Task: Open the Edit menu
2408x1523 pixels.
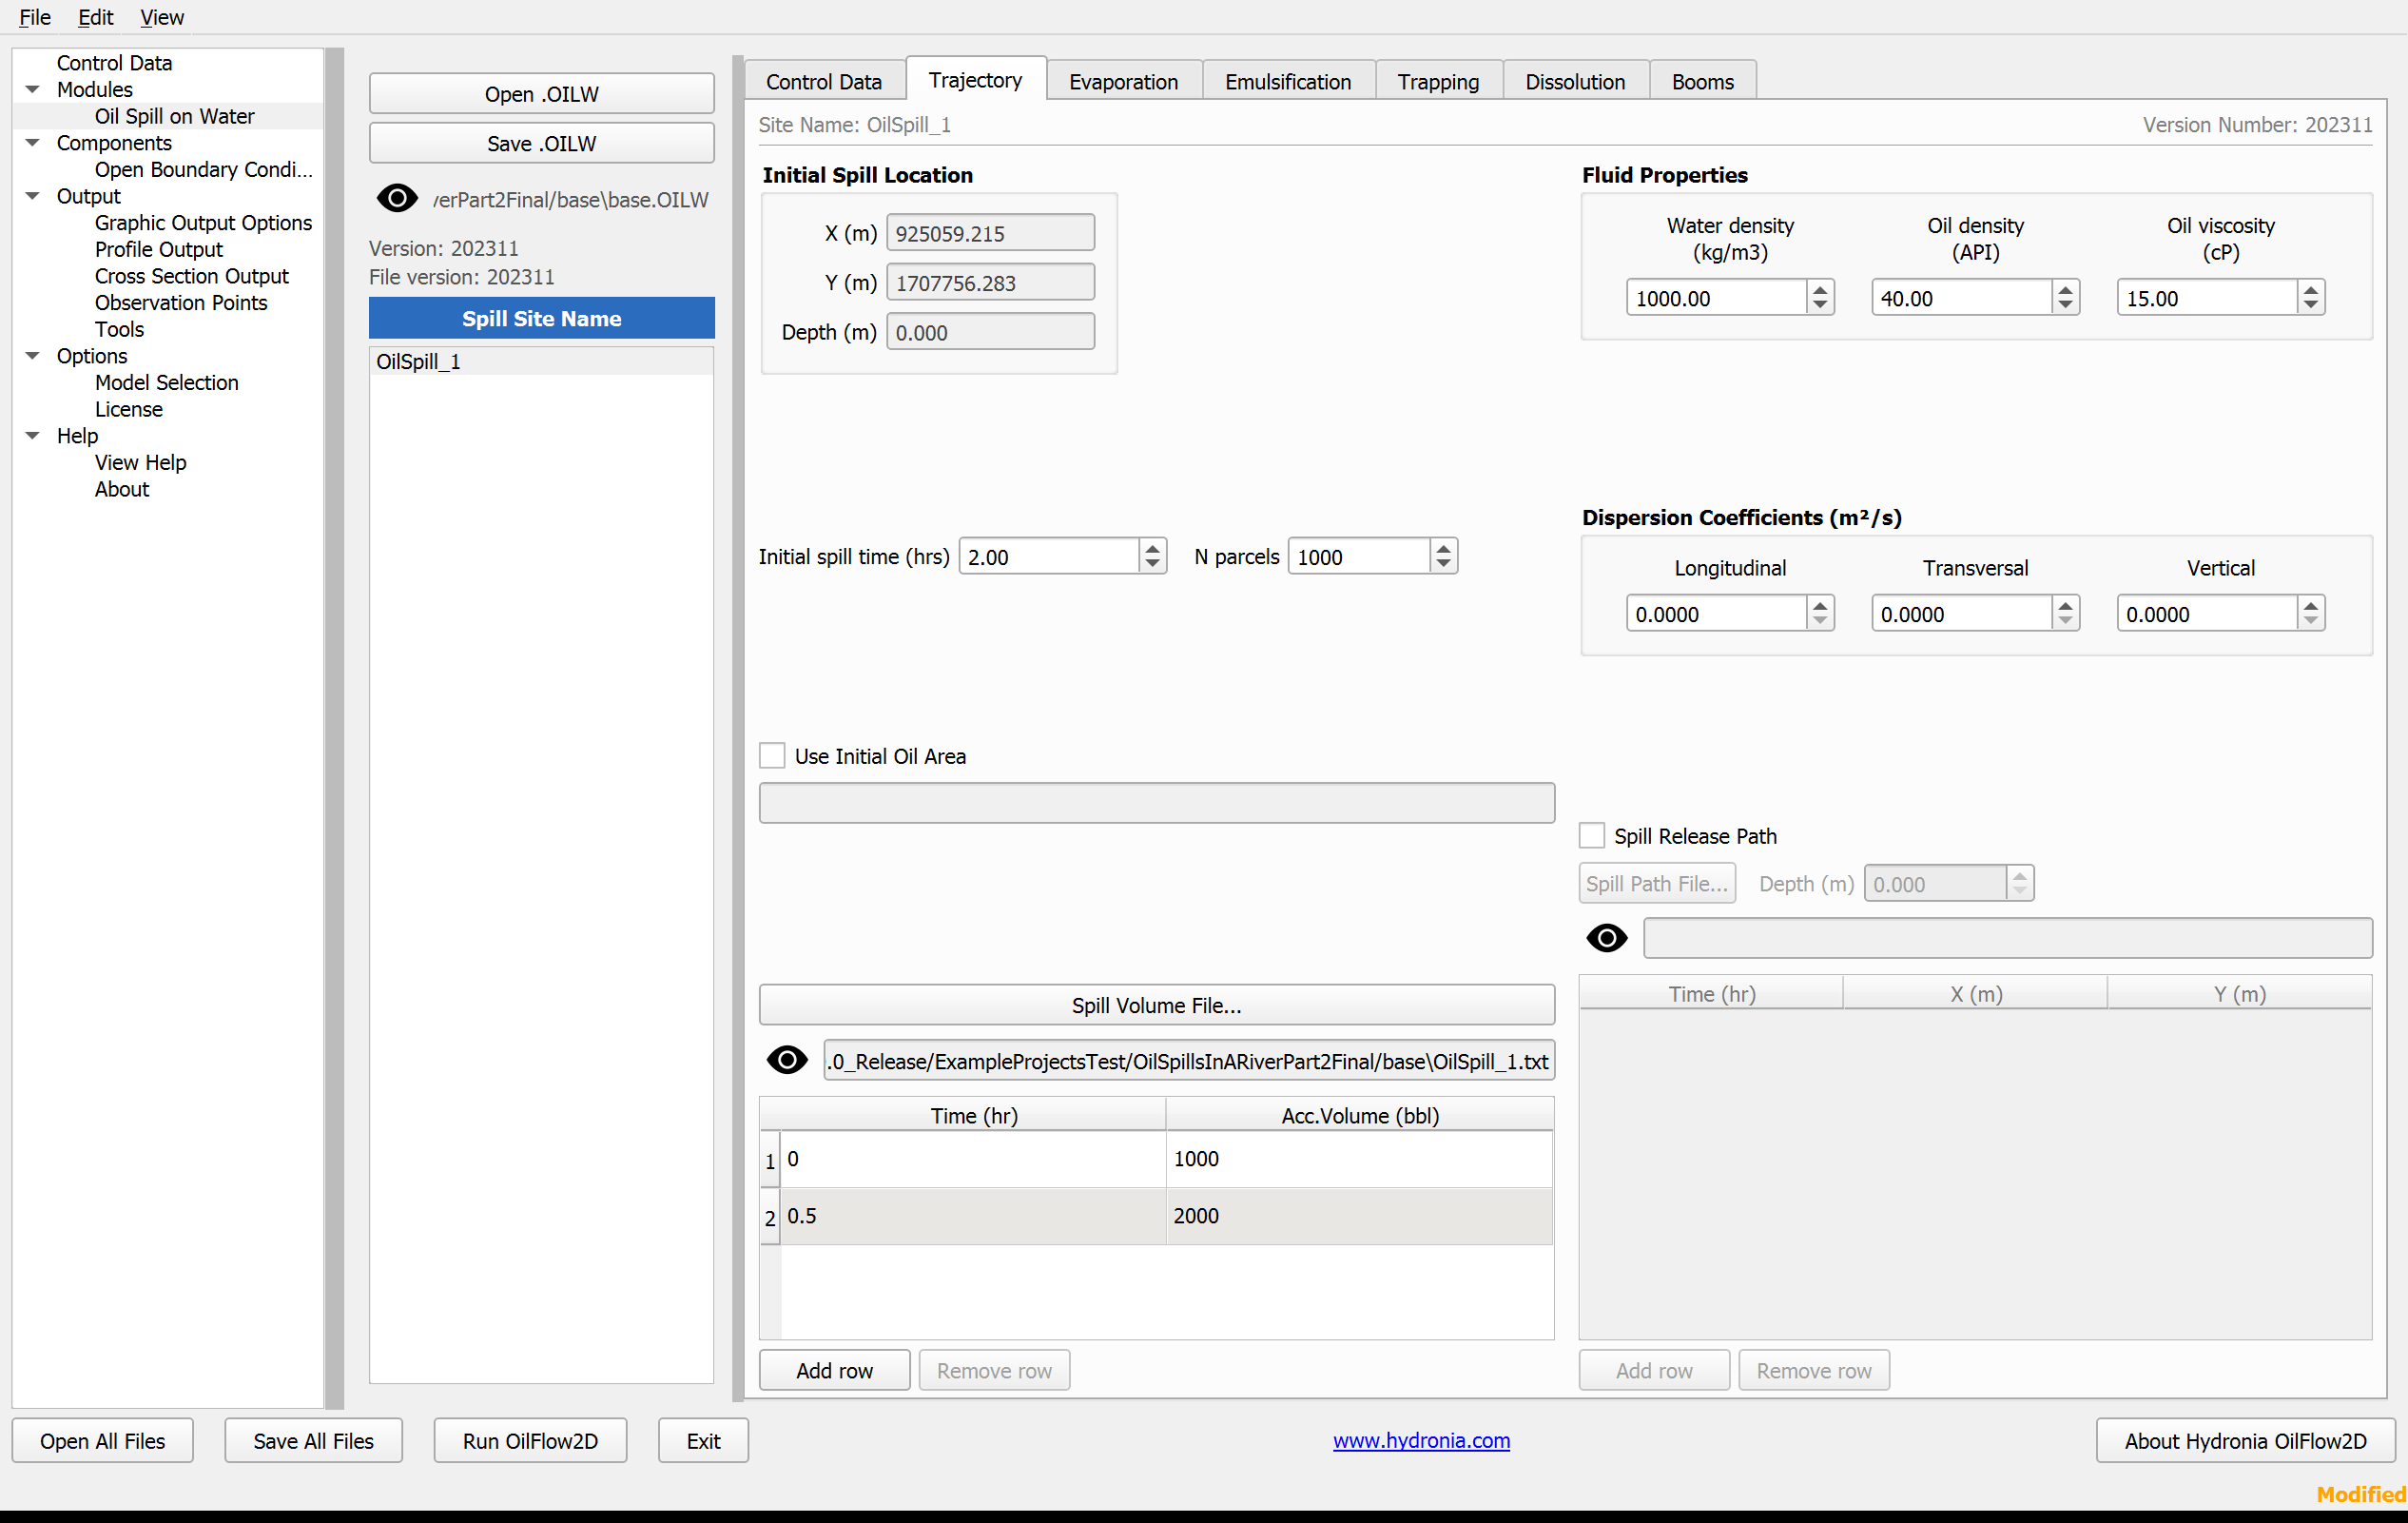Action: [95, 17]
